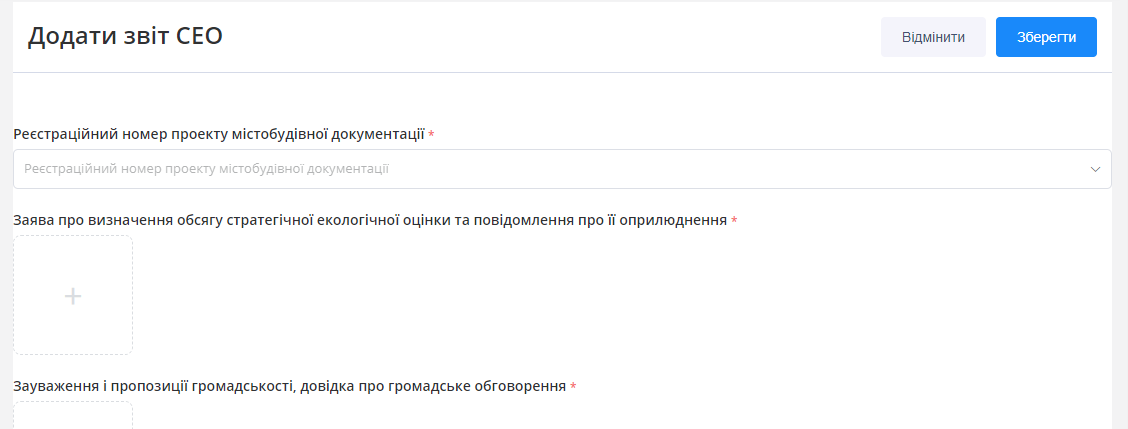
Task: Click placeholder text 'Реєстраційний номер проекту' in field
Action: [x=206, y=169]
